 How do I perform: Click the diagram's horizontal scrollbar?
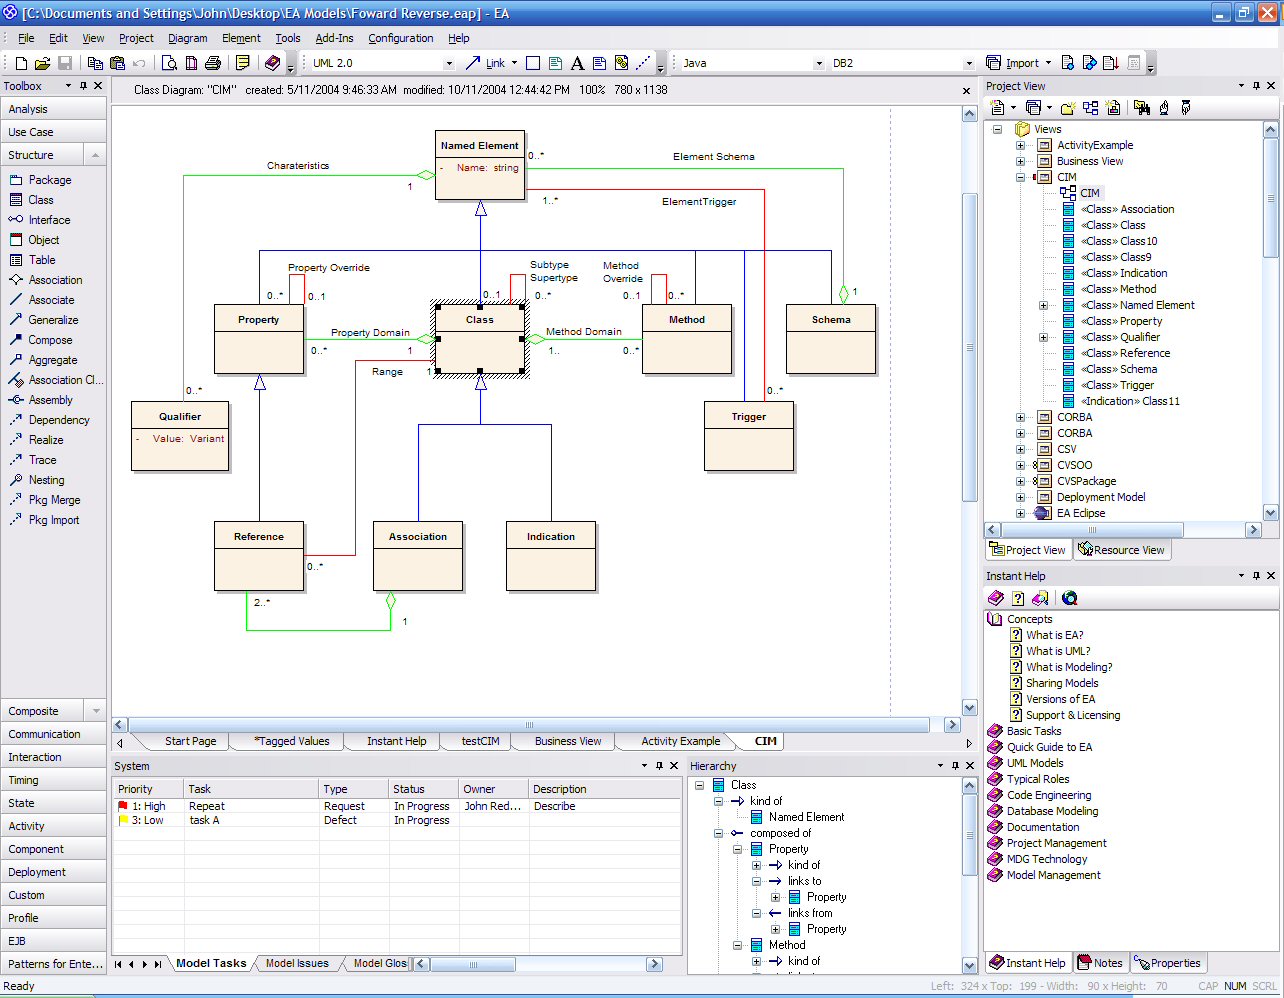pyautogui.click(x=529, y=725)
